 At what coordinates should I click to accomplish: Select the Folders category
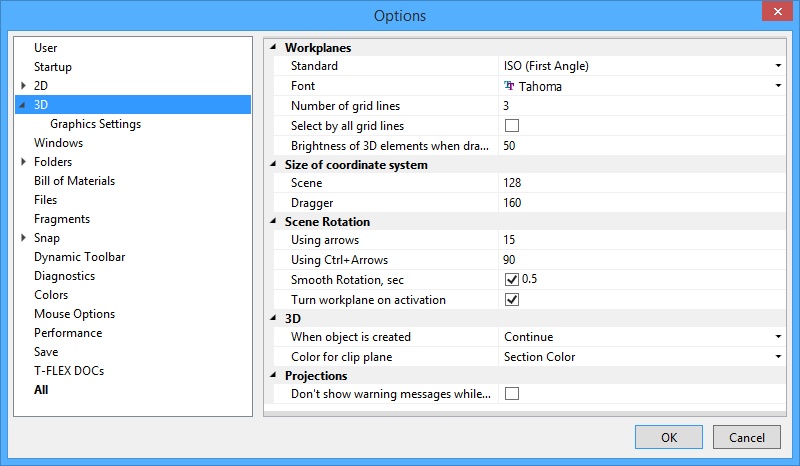pos(53,162)
